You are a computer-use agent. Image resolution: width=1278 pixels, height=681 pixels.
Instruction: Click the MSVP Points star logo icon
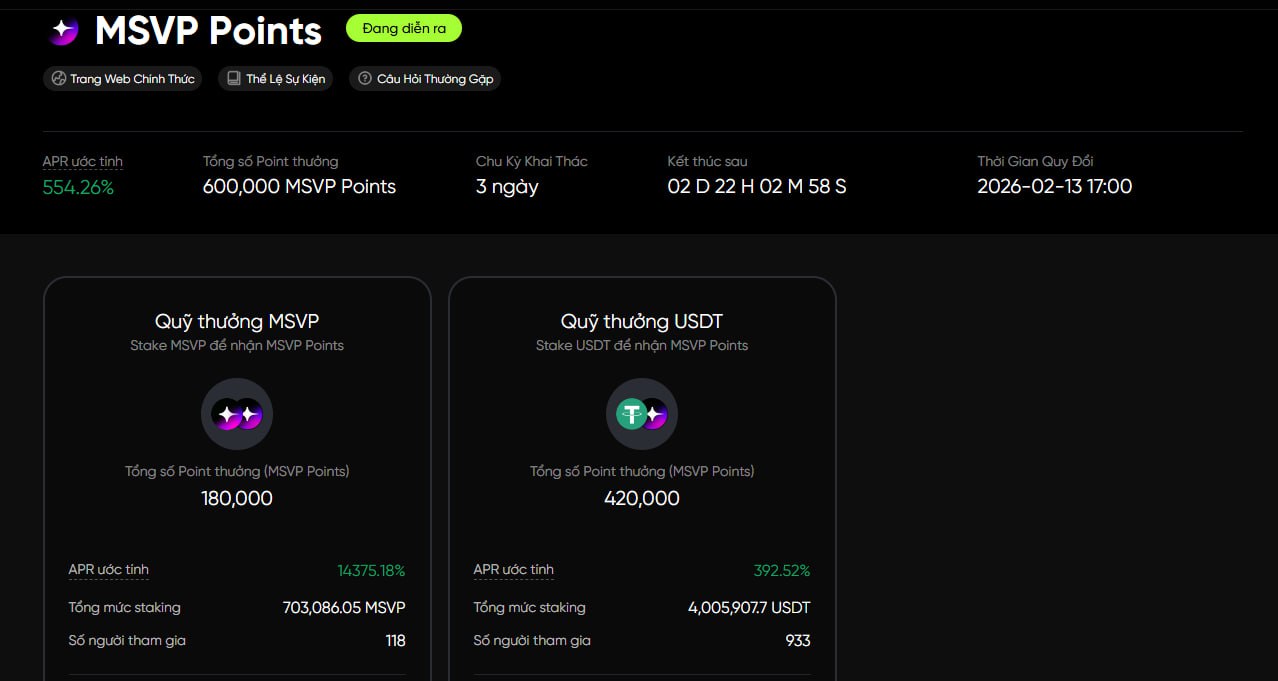[x=64, y=31]
